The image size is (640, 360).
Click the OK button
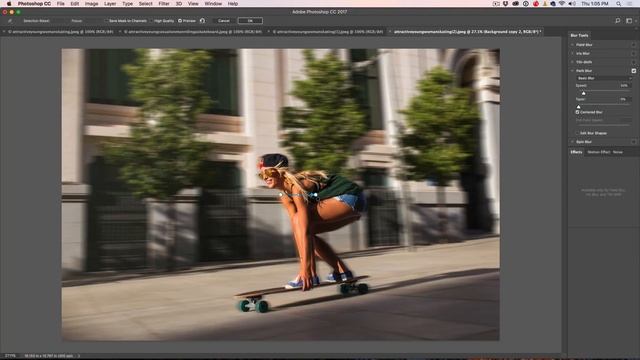pyautogui.click(x=250, y=20)
